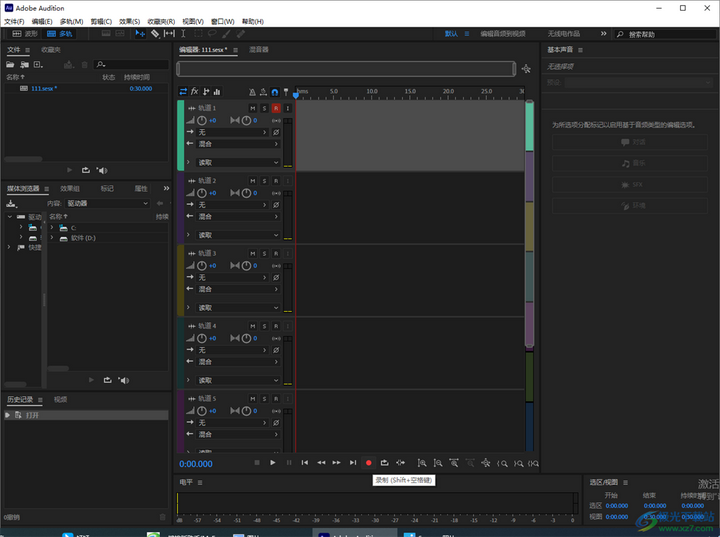Open the Inputs/Outputs view of tracks
The image size is (720, 537).
(183, 91)
